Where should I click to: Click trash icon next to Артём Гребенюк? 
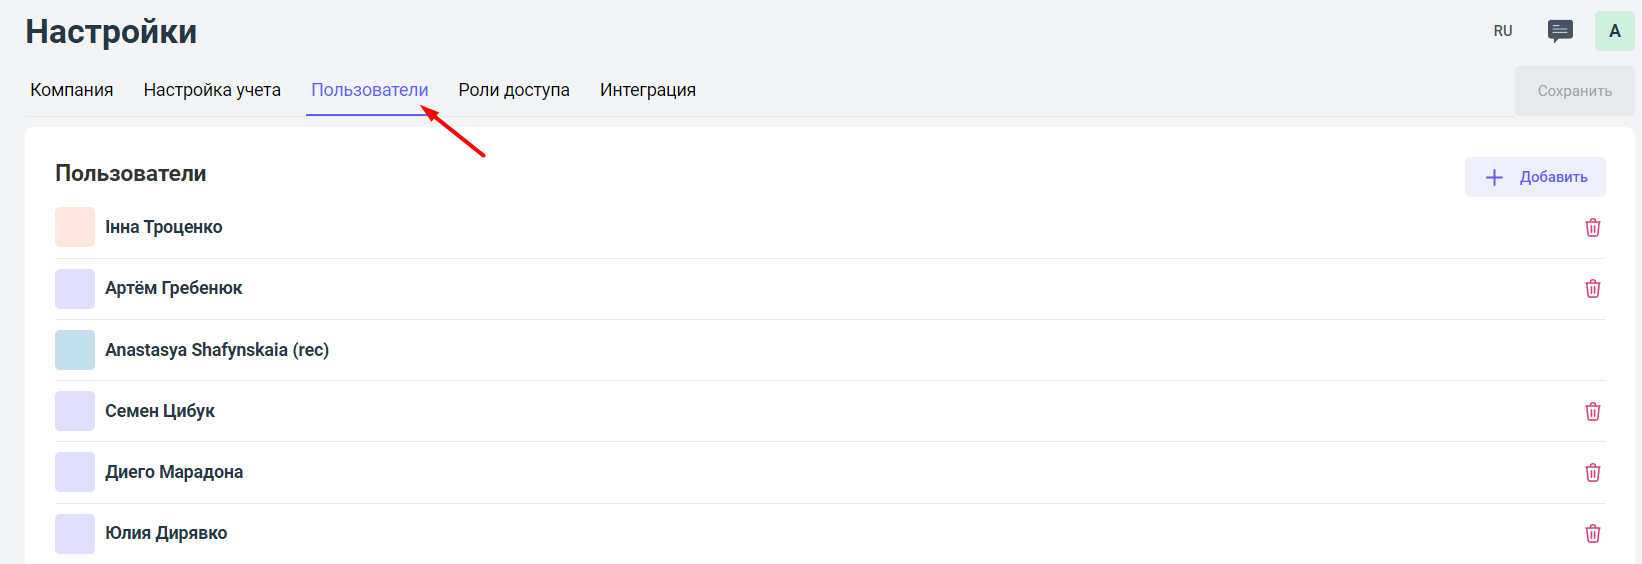1592,289
